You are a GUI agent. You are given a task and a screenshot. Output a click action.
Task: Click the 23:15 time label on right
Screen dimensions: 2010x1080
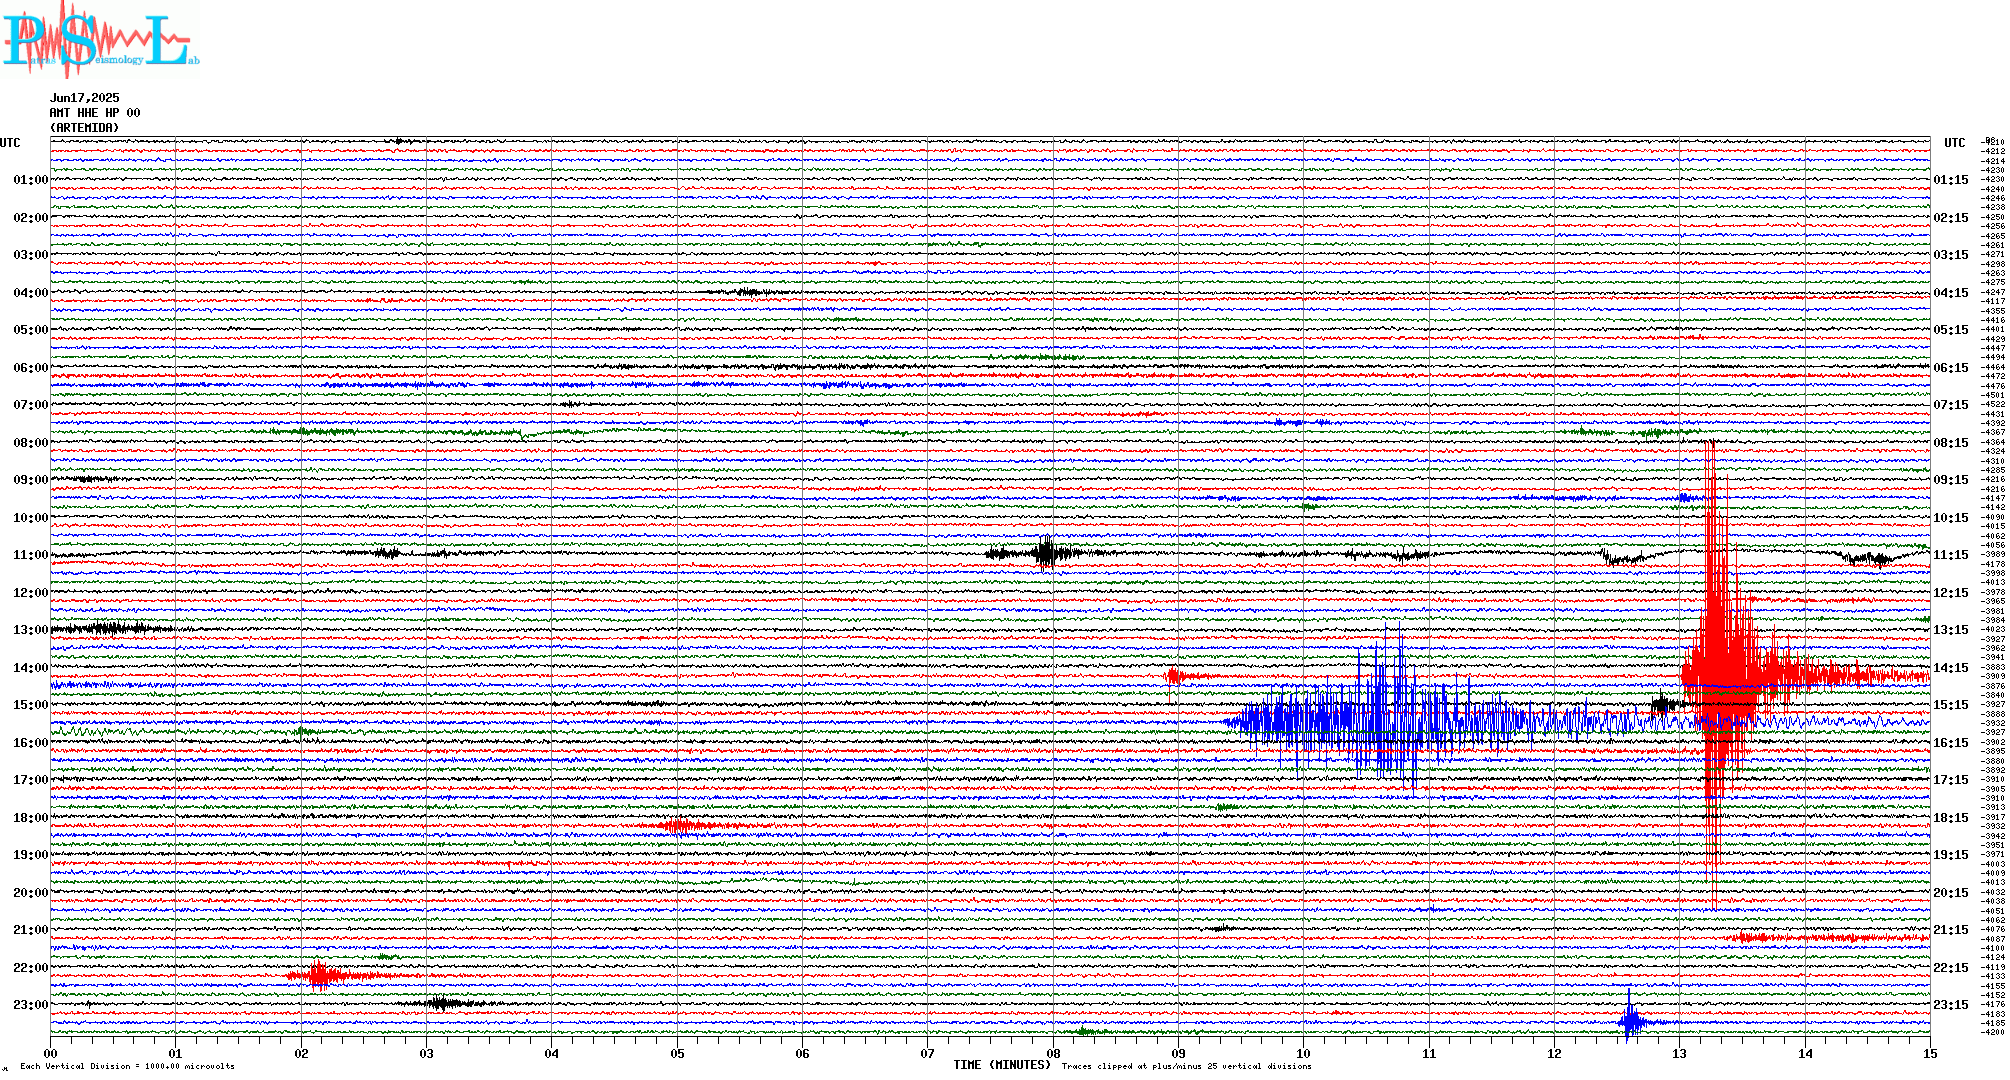1951,1005
